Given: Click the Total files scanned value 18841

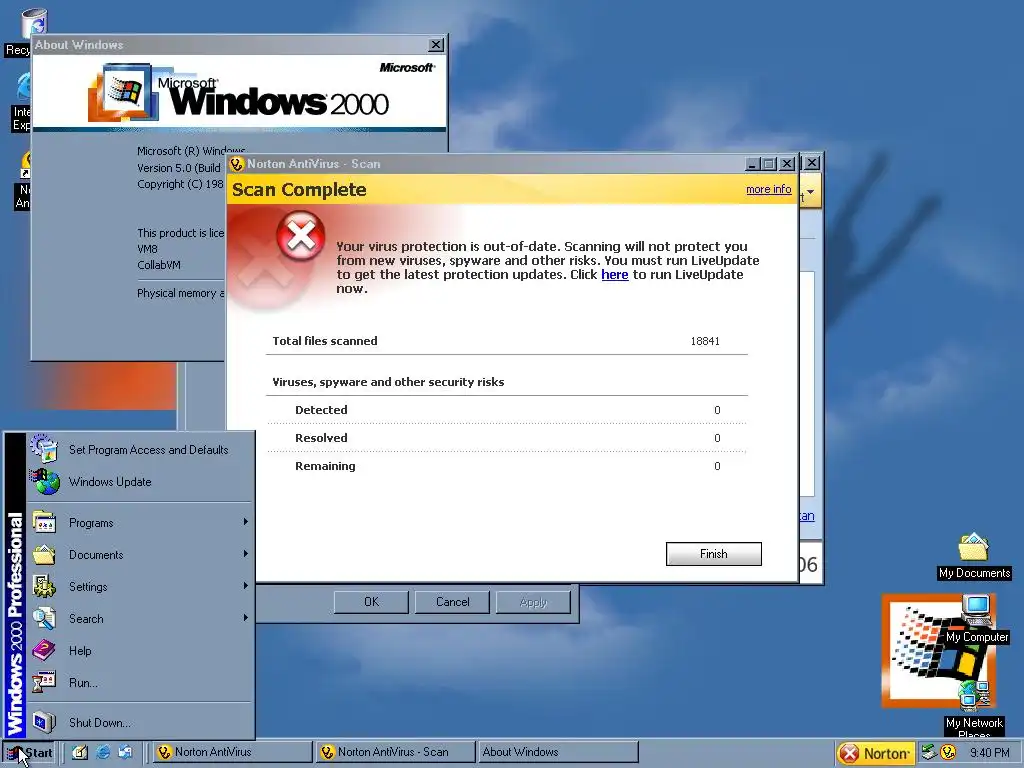Looking at the screenshot, I should [x=705, y=341].
